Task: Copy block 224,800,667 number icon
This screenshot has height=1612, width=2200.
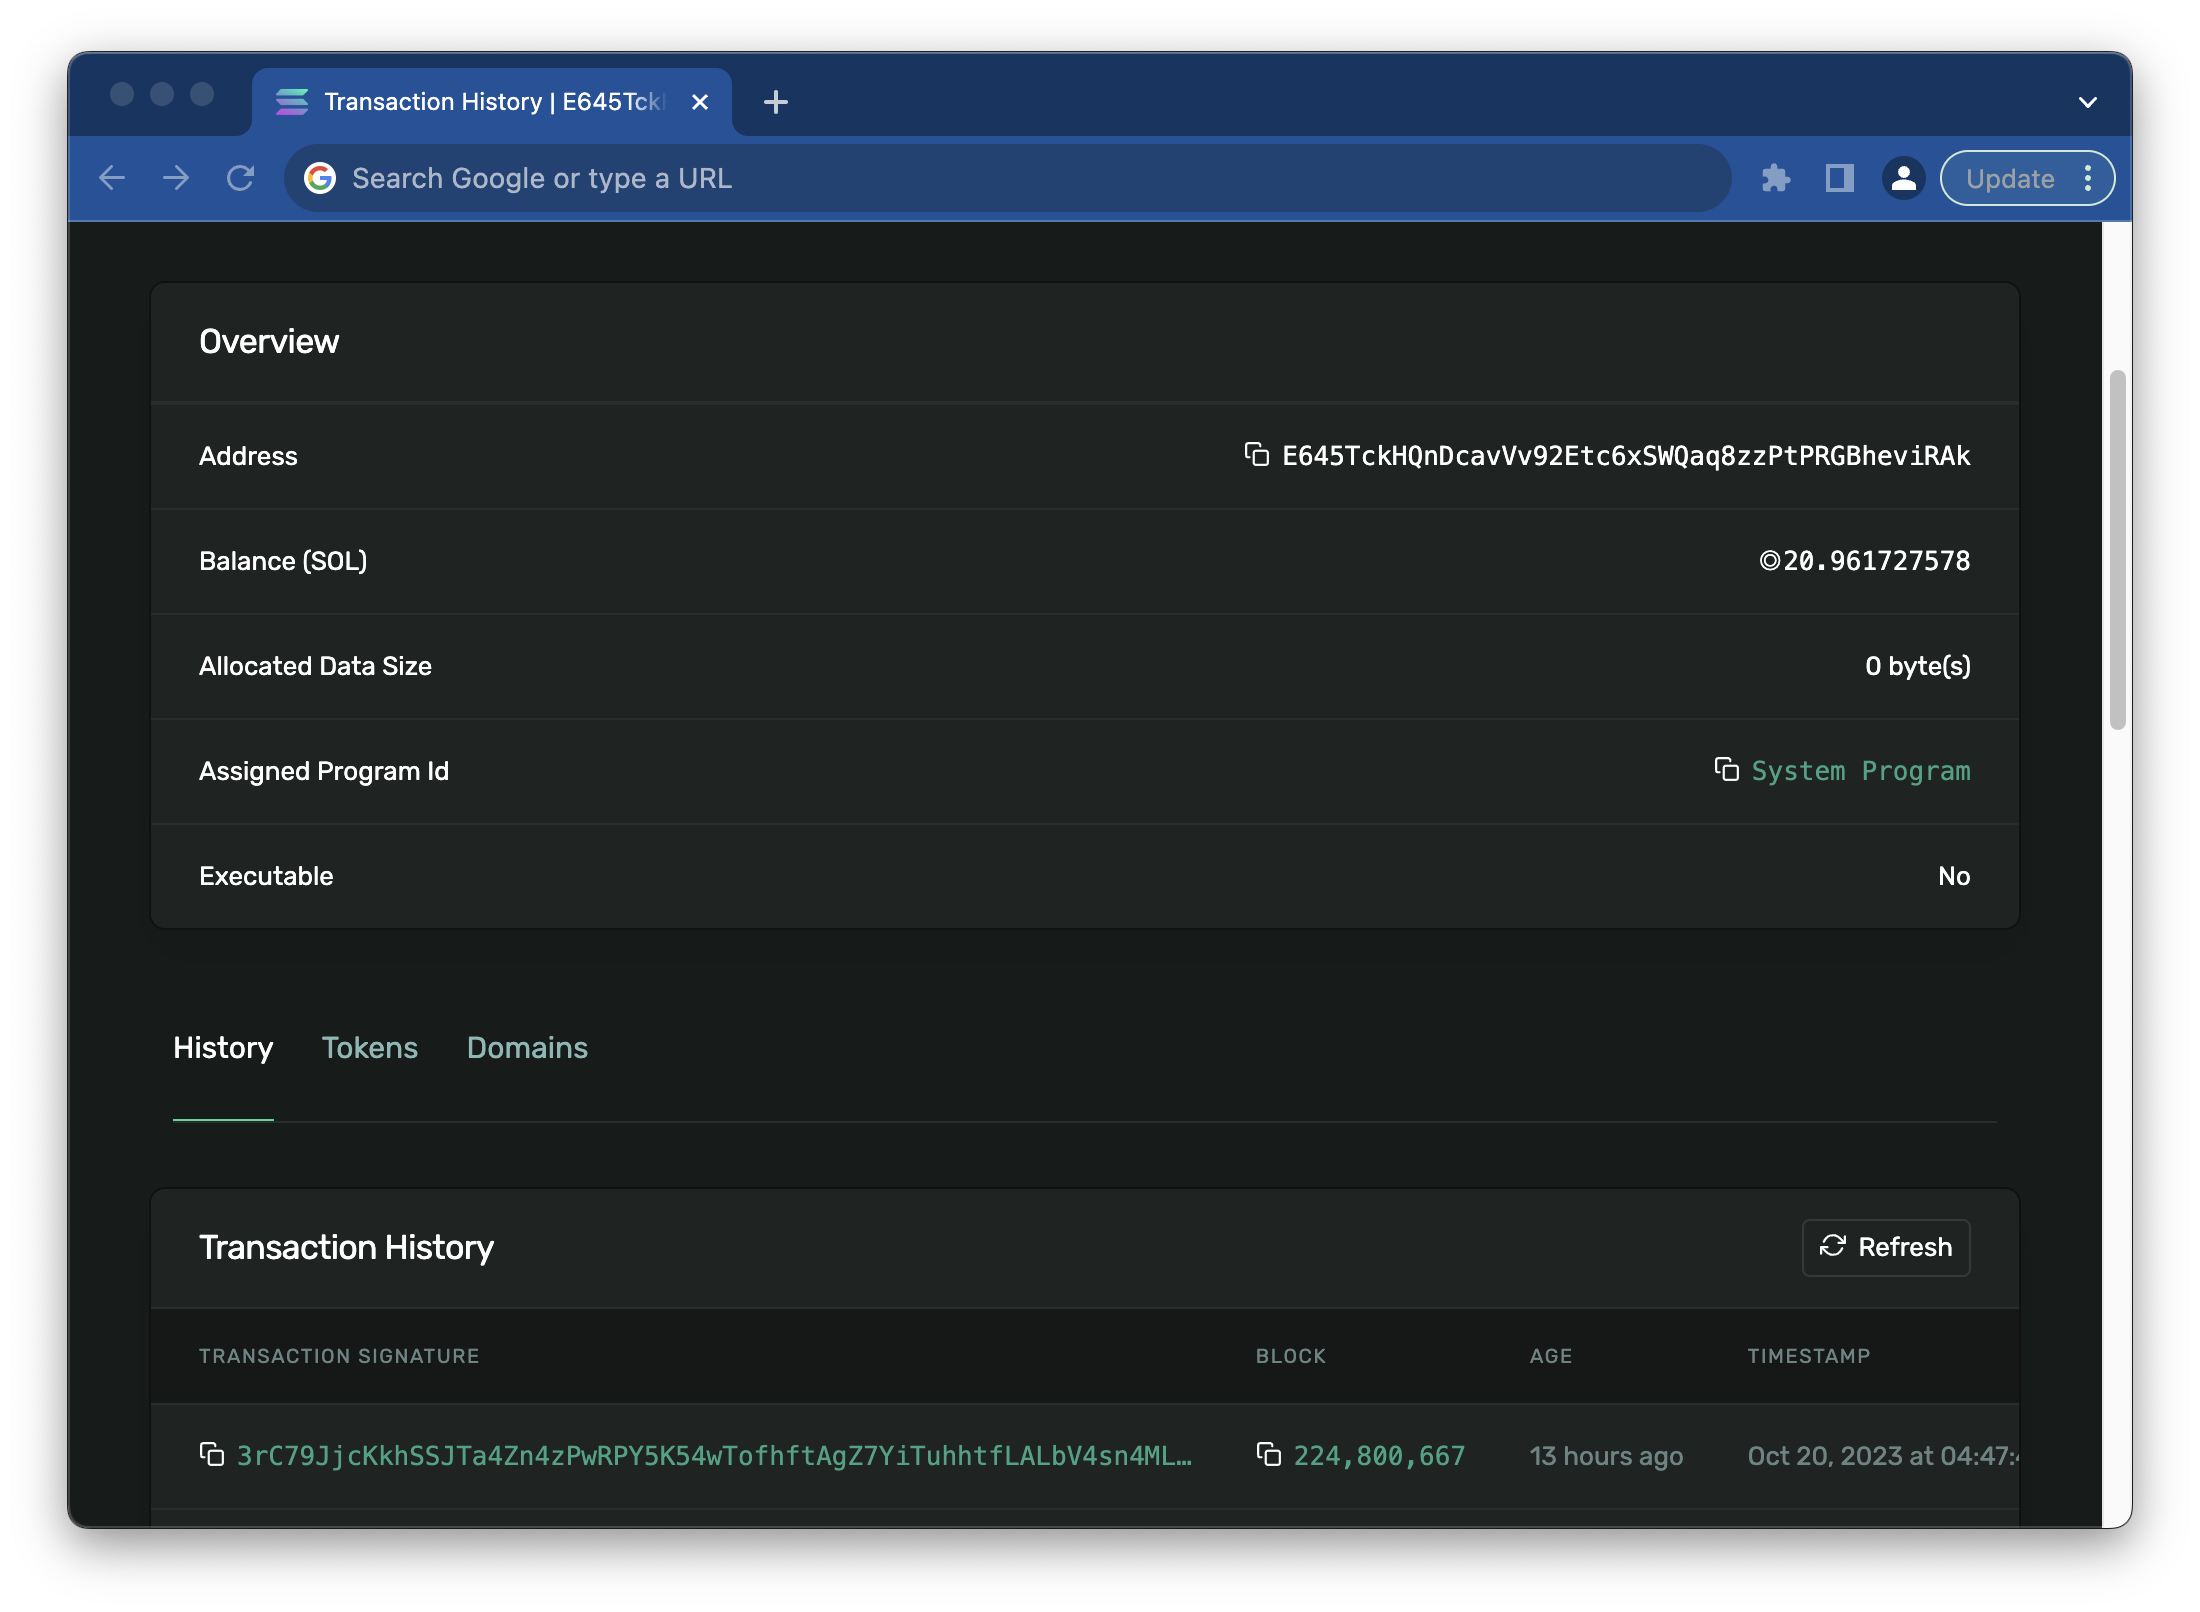Action: coord(1268,1455)
